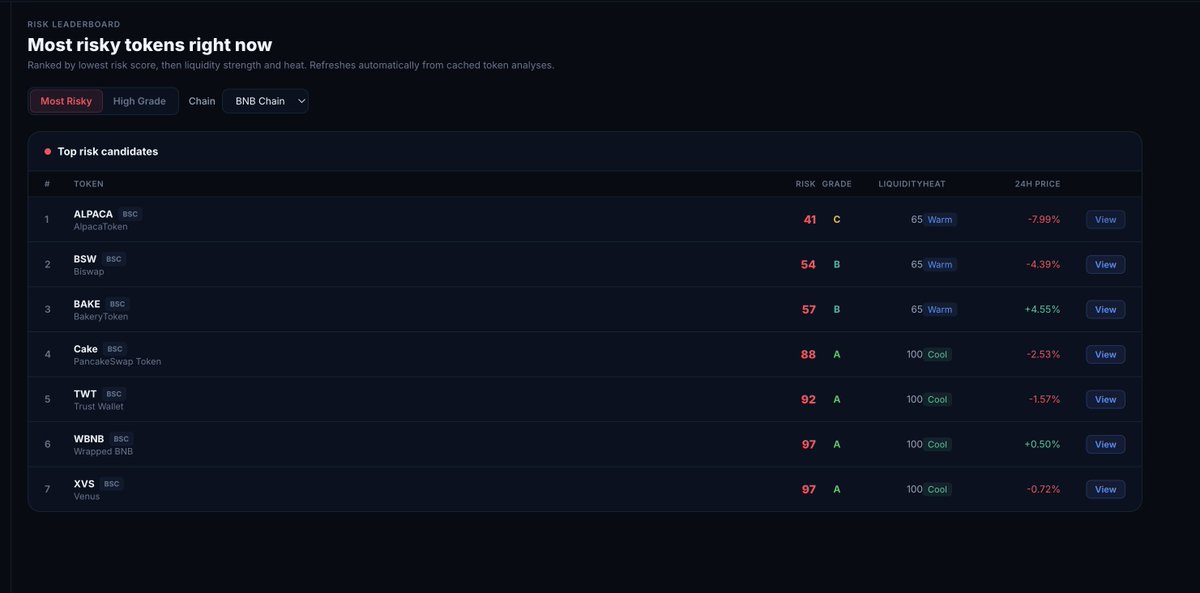Open View for ALPACA token
Image resolution: width=1200 pixels, height=593 pixels.
click(1105, 220)
